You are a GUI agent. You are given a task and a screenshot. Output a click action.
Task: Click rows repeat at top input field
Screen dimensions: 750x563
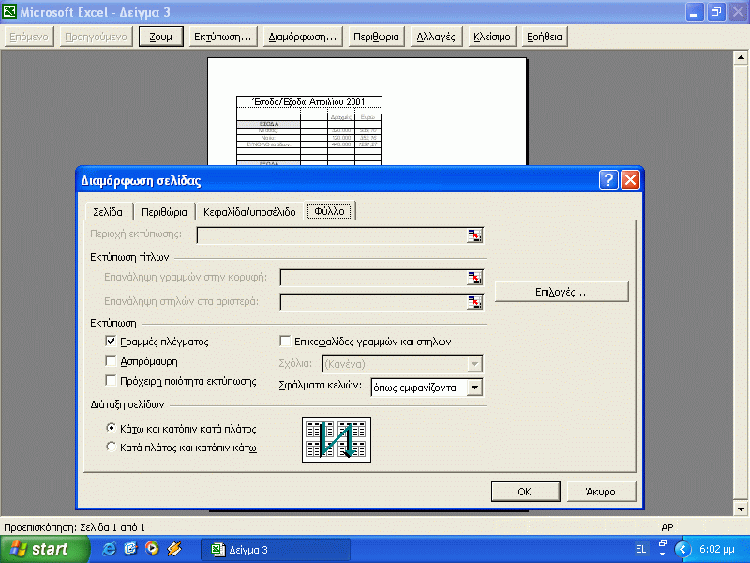tap(373, 278)
